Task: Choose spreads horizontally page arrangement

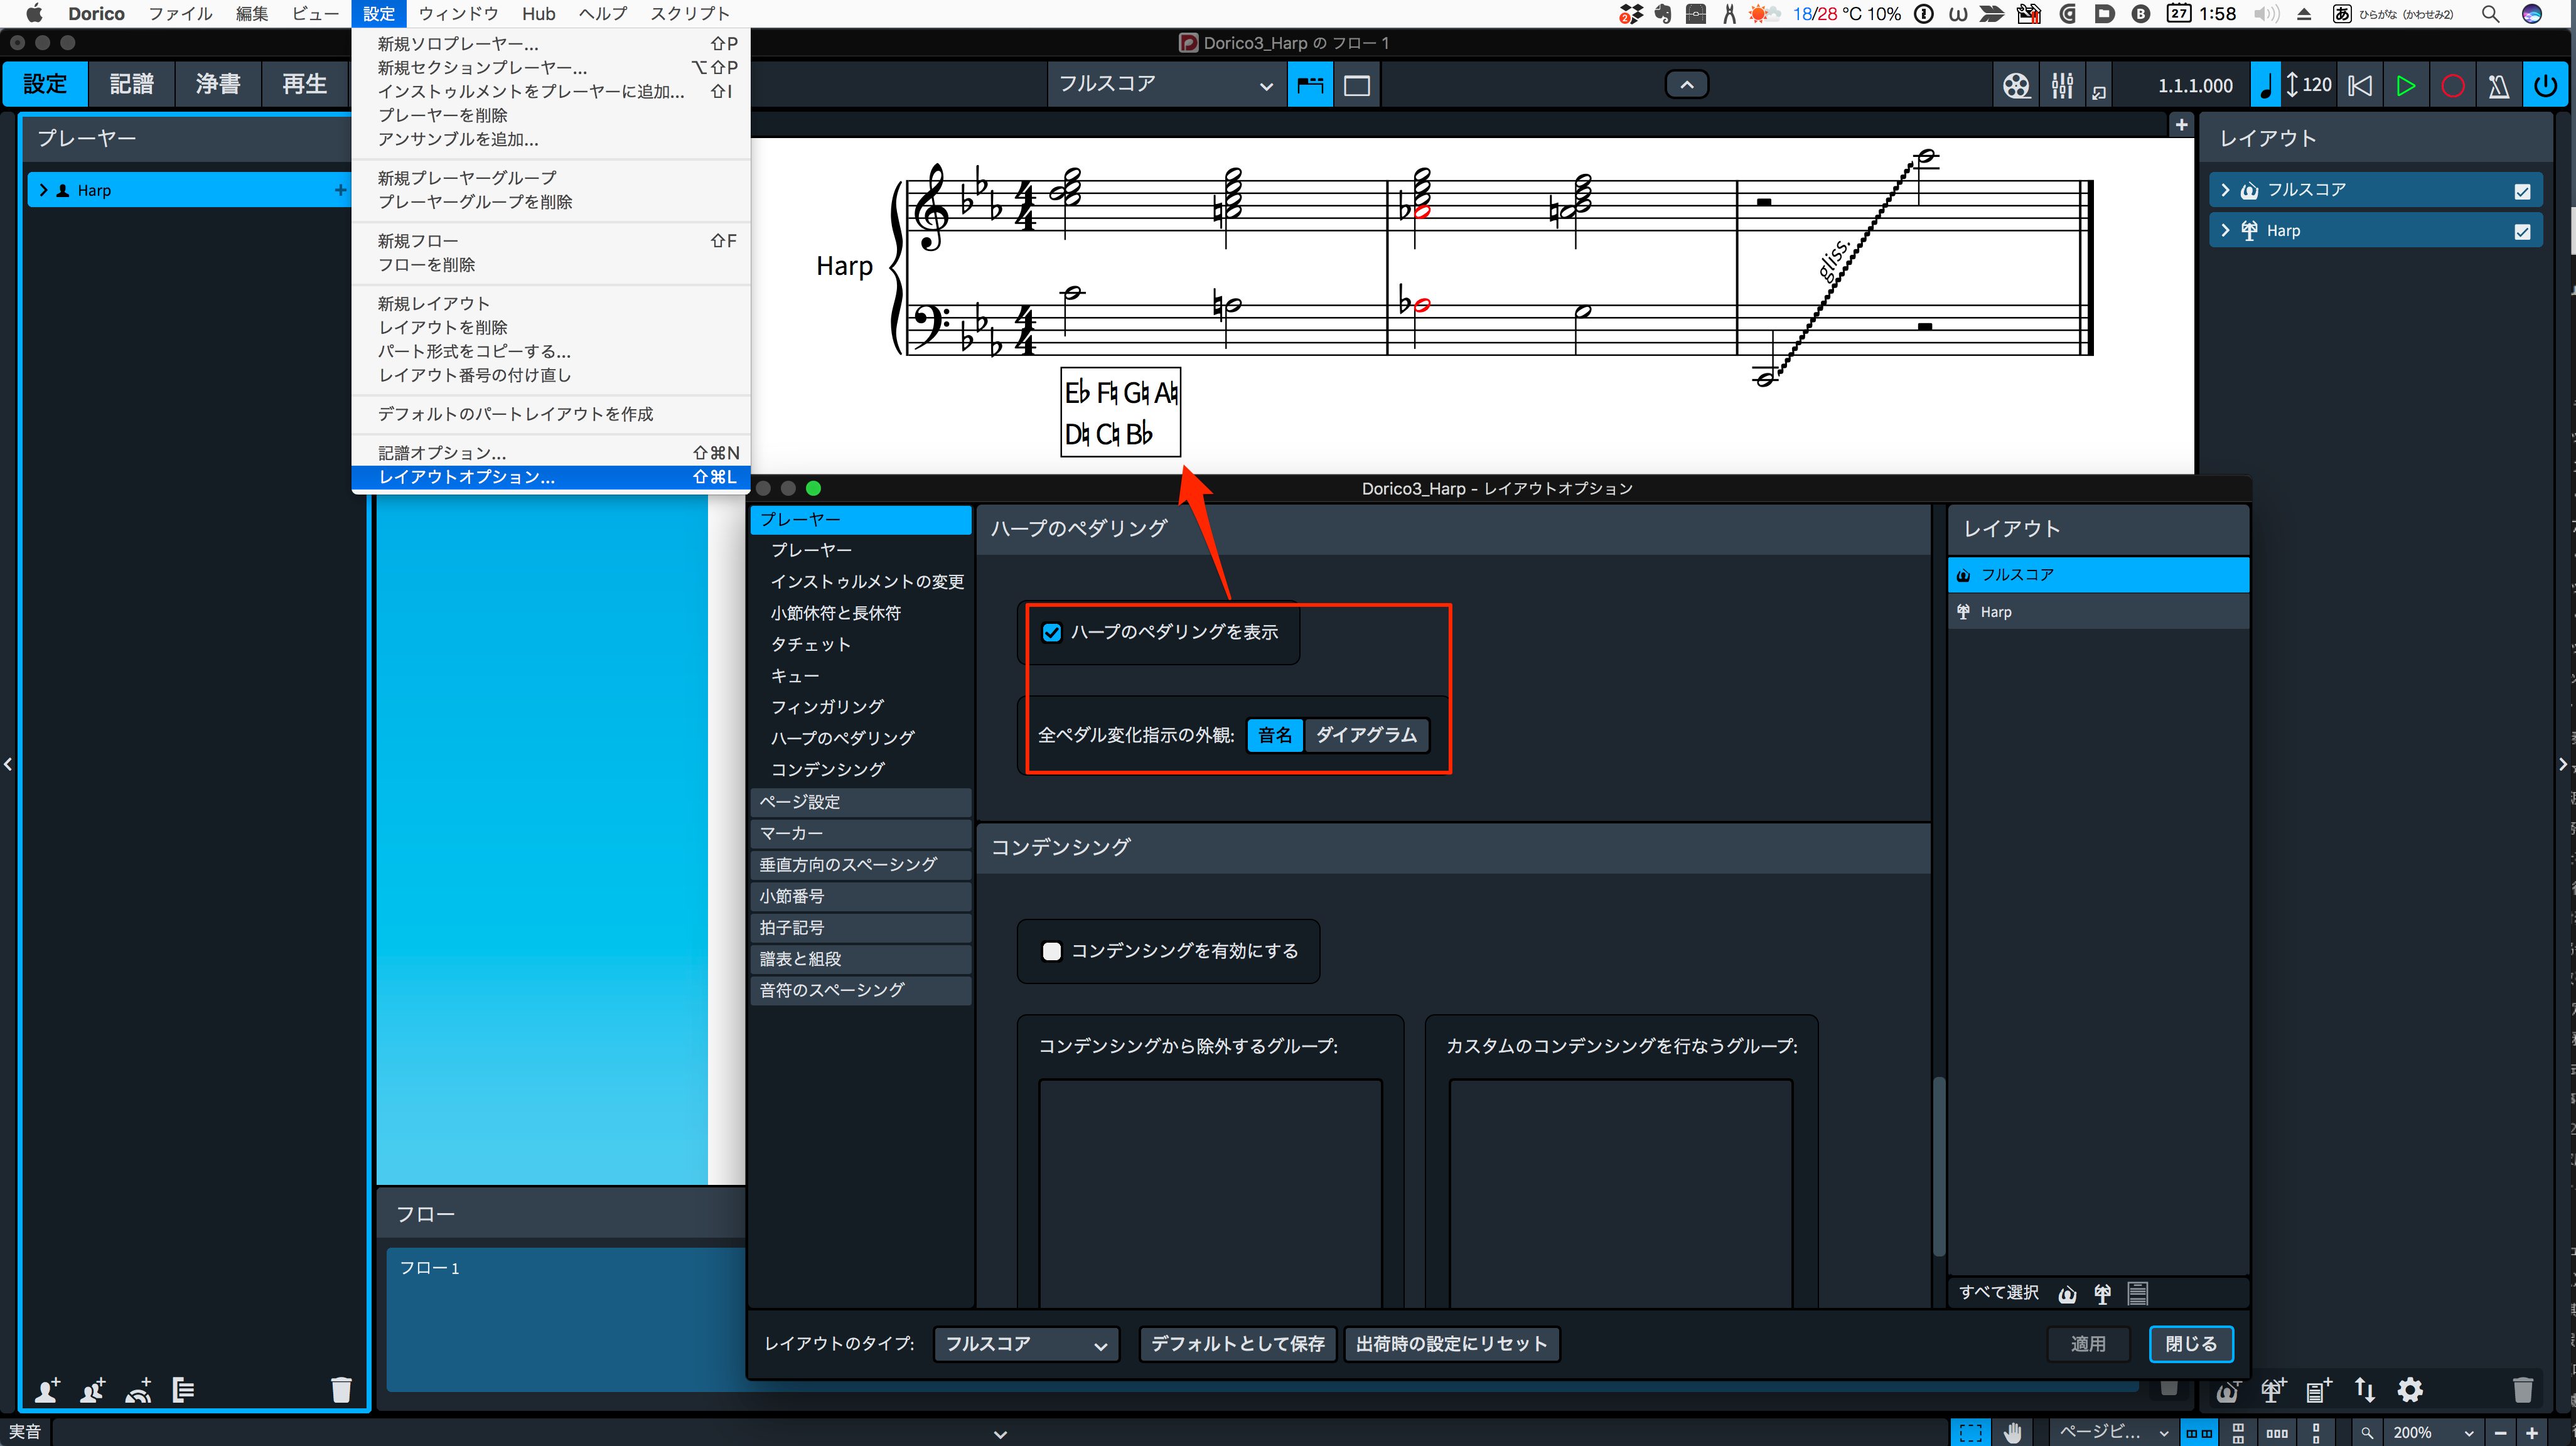Action: [x=2199, y=1433]
